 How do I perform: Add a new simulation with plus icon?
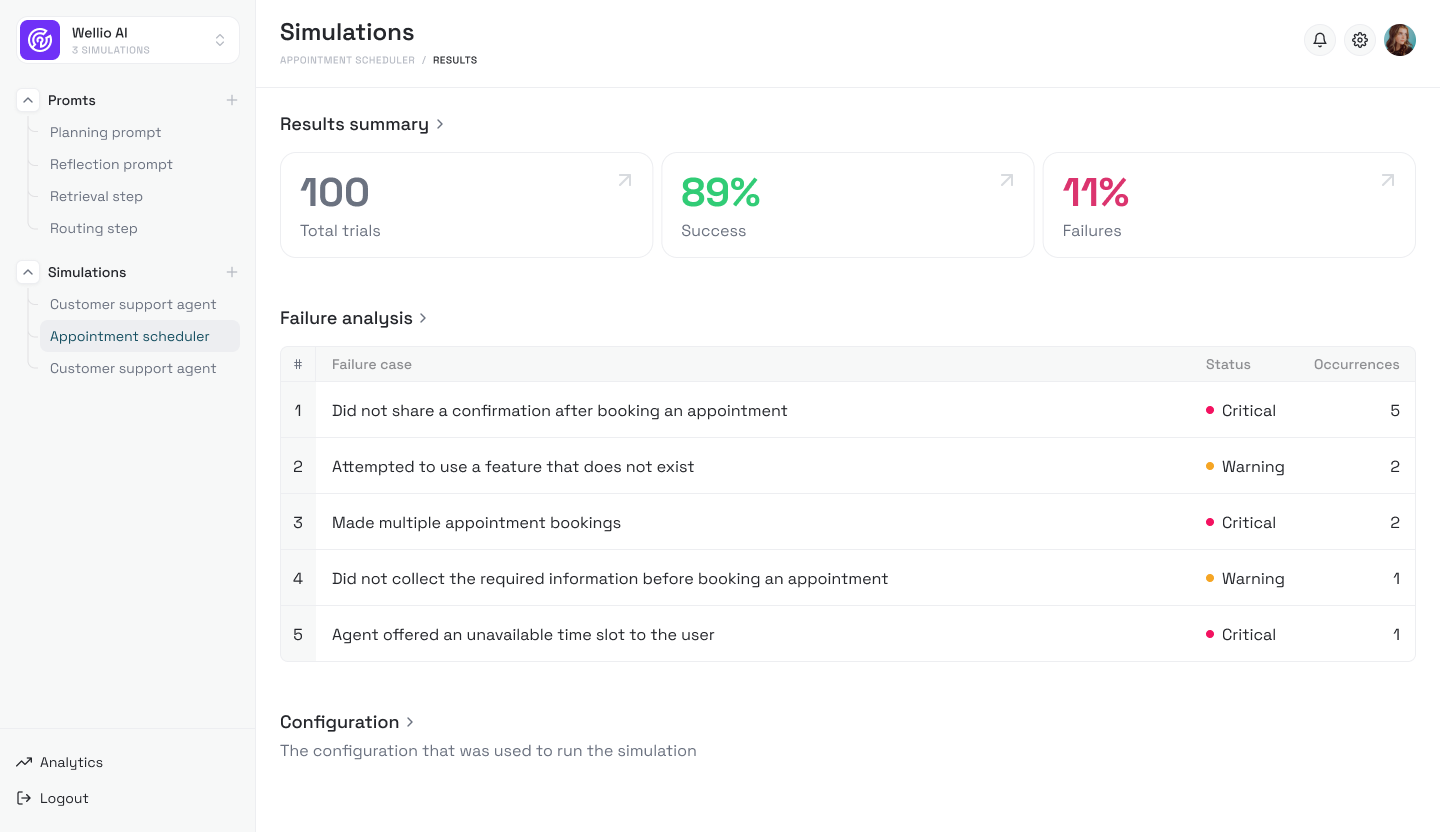pyautogui.click(x=232, y=272)
